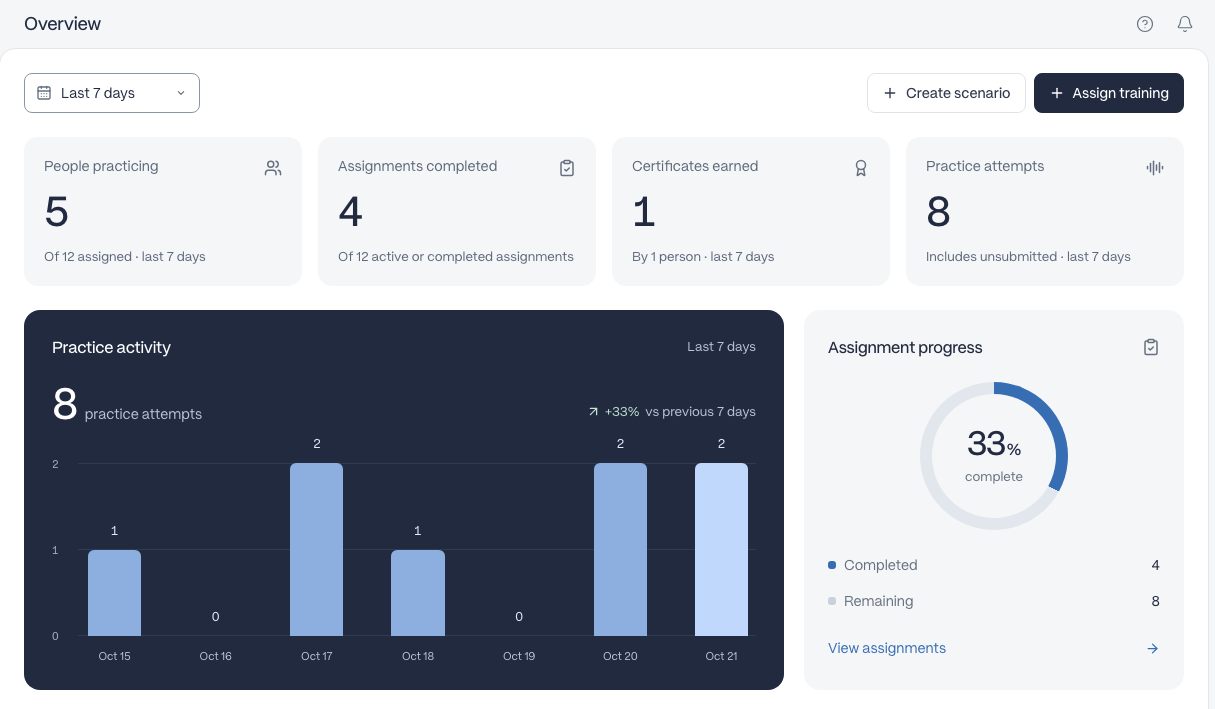This screenshot has height=709, width=1215.
Task: Click "Of 12 assigned · last 7 days" text
Action: [x=125, y=257]
